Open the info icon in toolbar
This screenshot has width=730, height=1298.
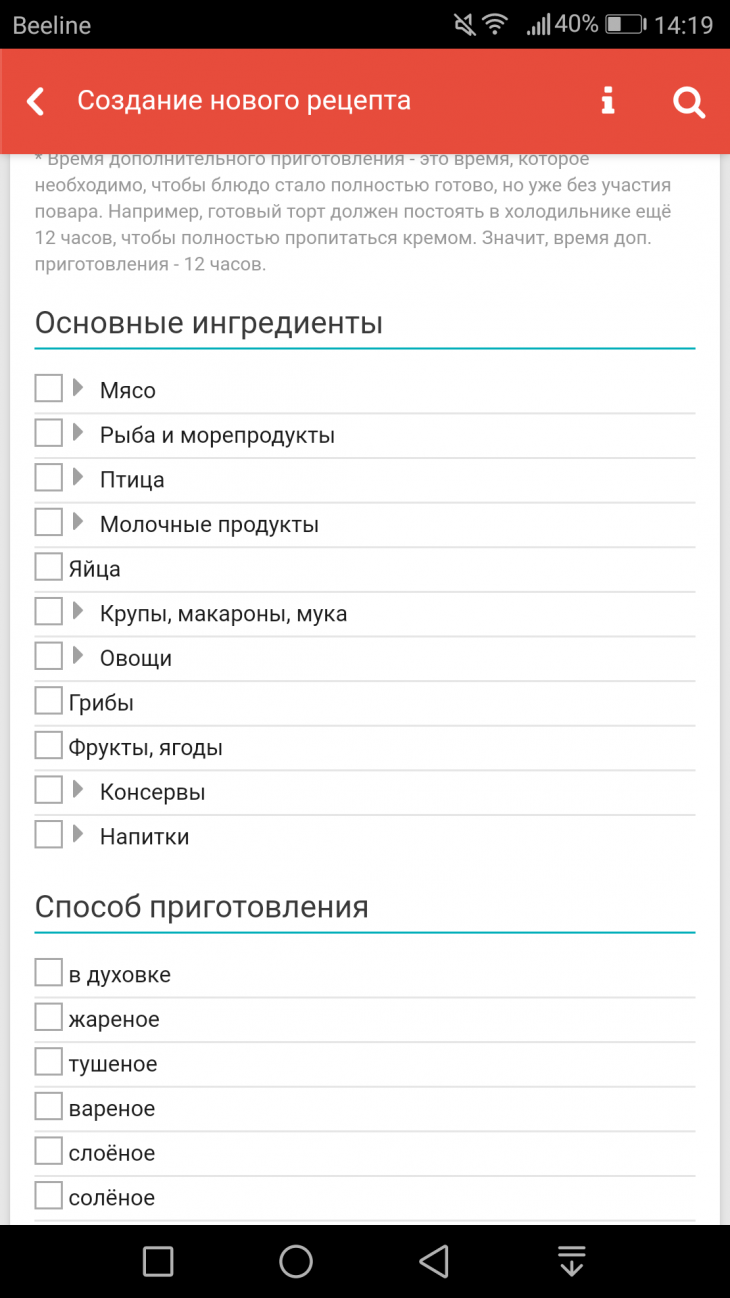(607, 101)
